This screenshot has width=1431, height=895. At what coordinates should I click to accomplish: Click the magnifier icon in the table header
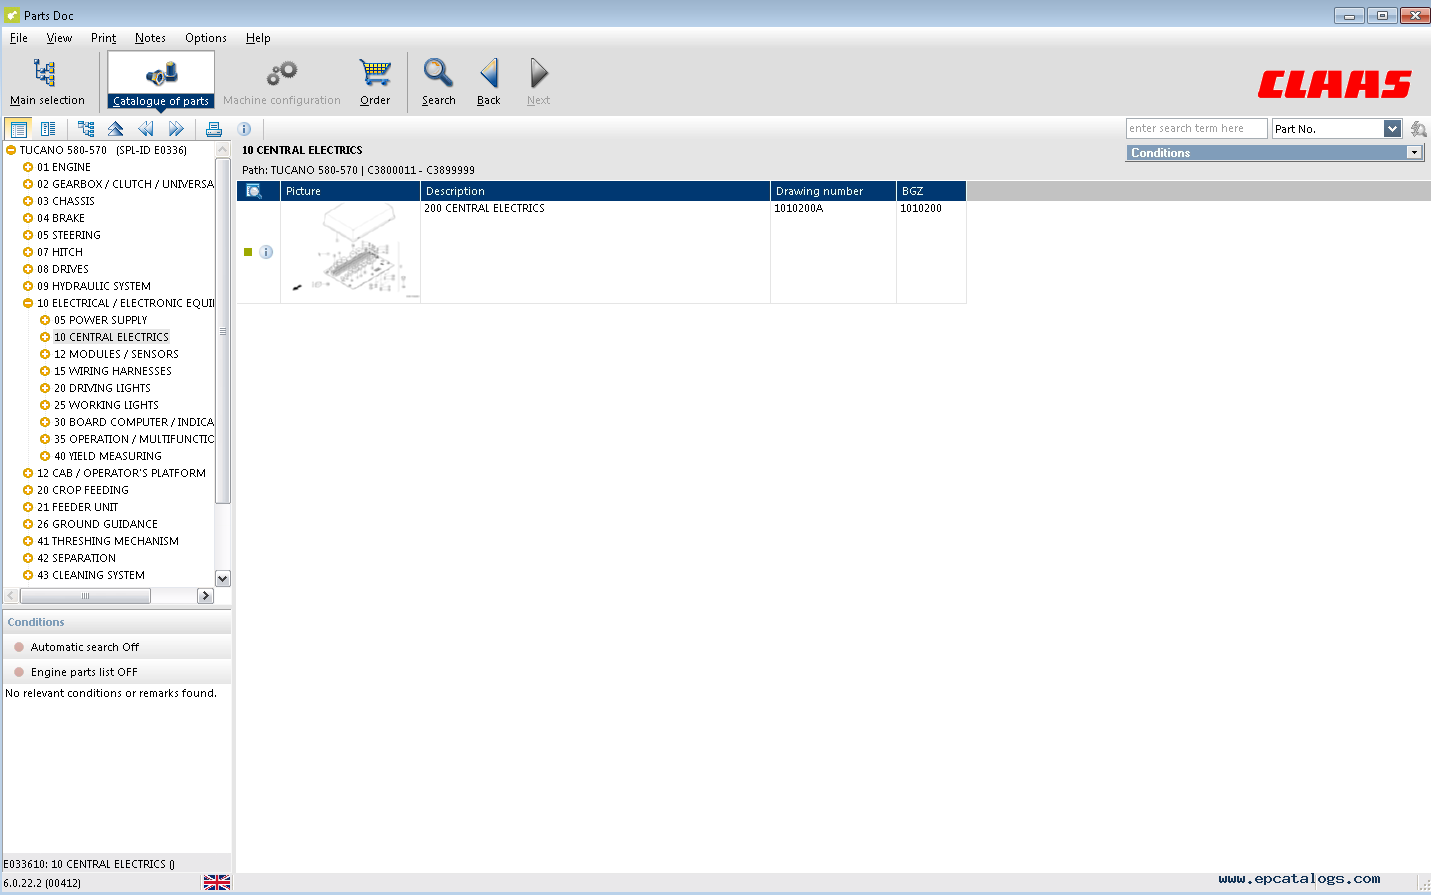pos(254,191)
